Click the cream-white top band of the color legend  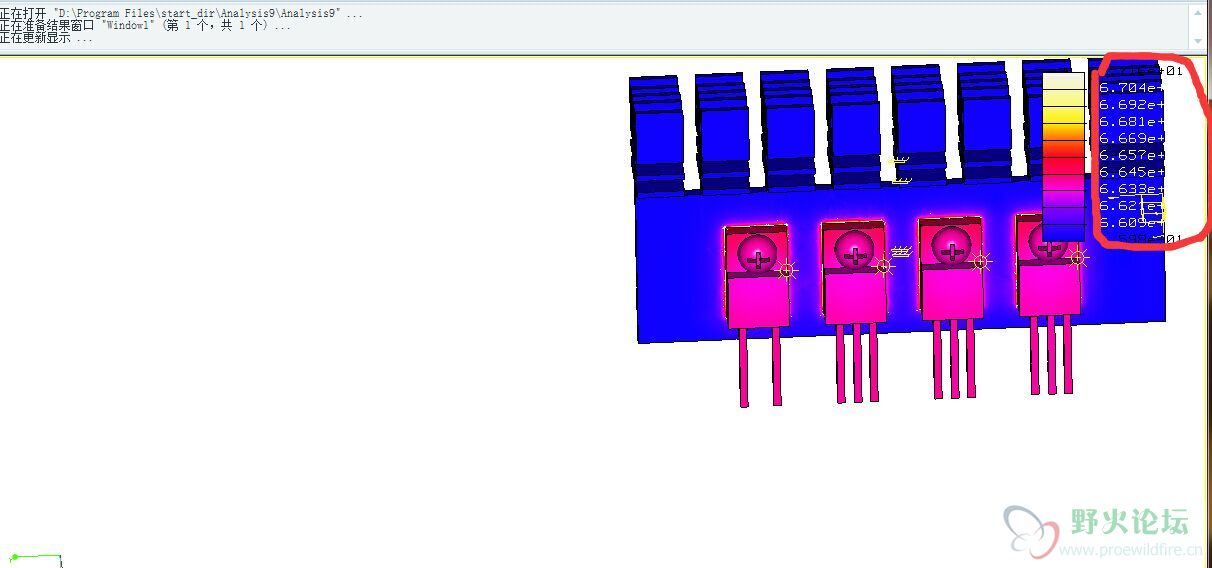1064,80
